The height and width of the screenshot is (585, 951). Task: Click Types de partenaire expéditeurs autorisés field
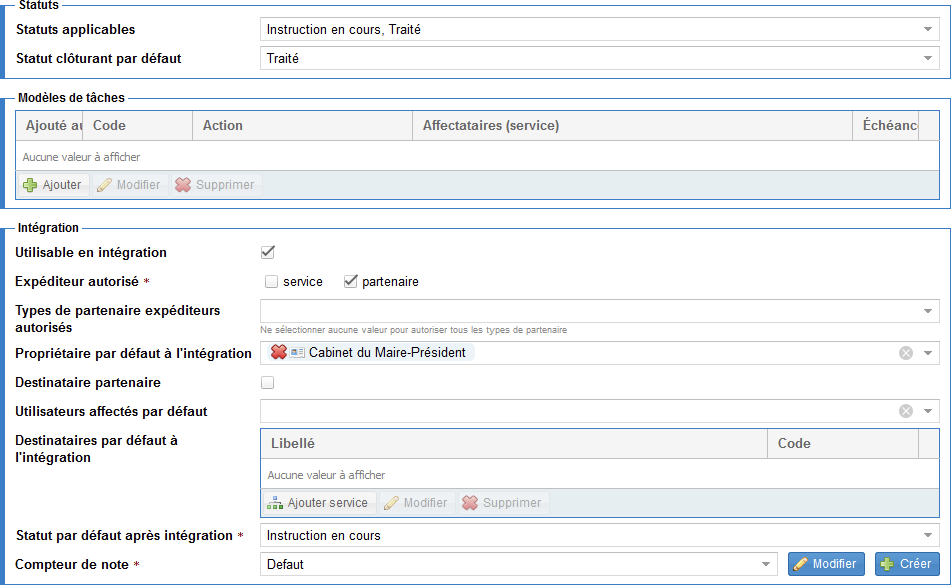590,311
